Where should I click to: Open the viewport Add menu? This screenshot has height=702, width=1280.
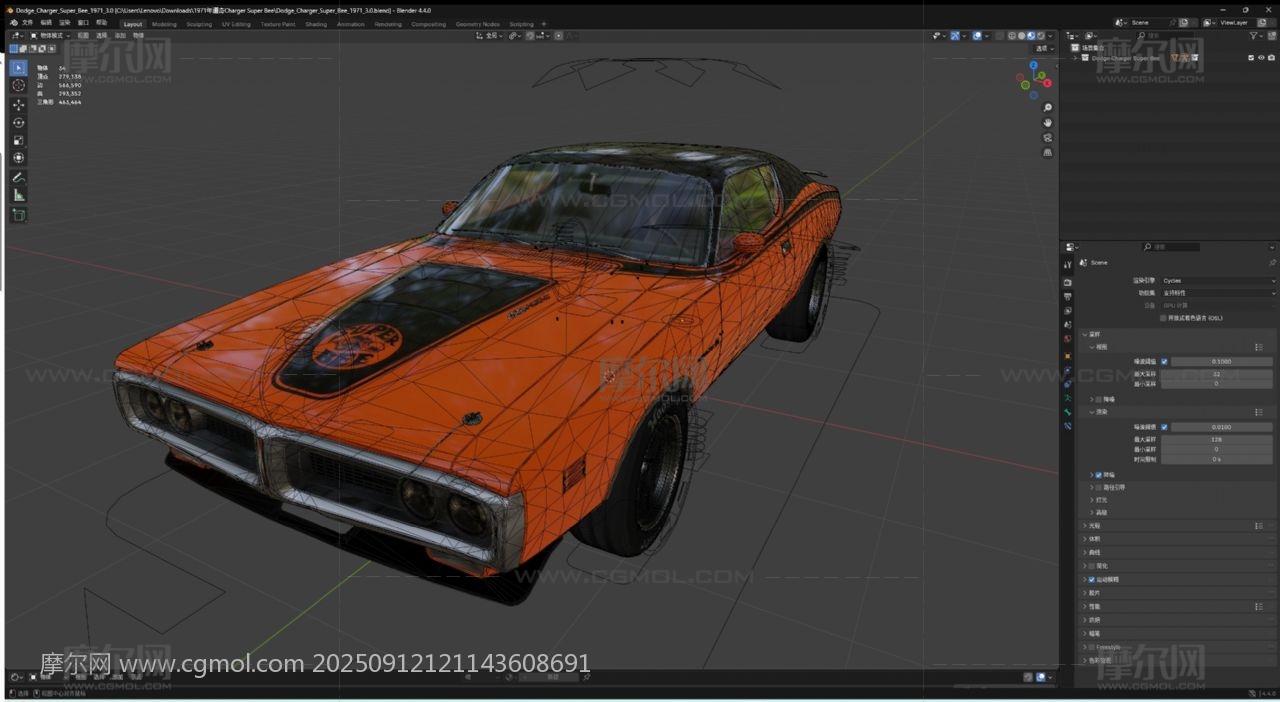tap(120, 35)
